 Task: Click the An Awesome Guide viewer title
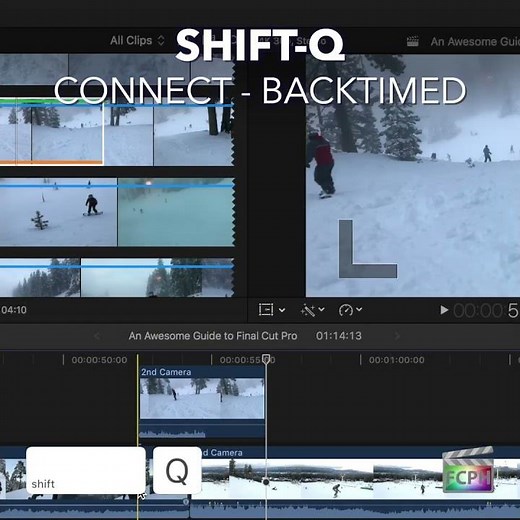click(x=475, y=42)
